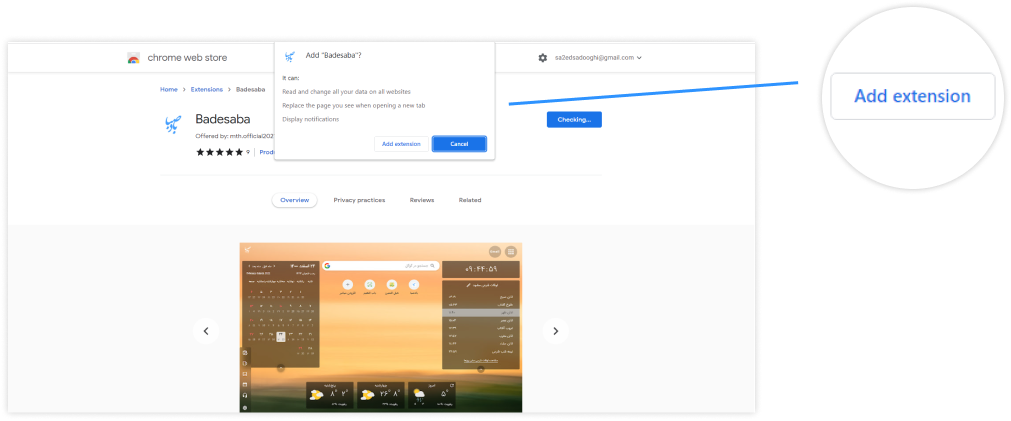The height and width of the screenshot is (421, 1011).
Task: Click the blue Checking... button
Action: pos(574,119)
